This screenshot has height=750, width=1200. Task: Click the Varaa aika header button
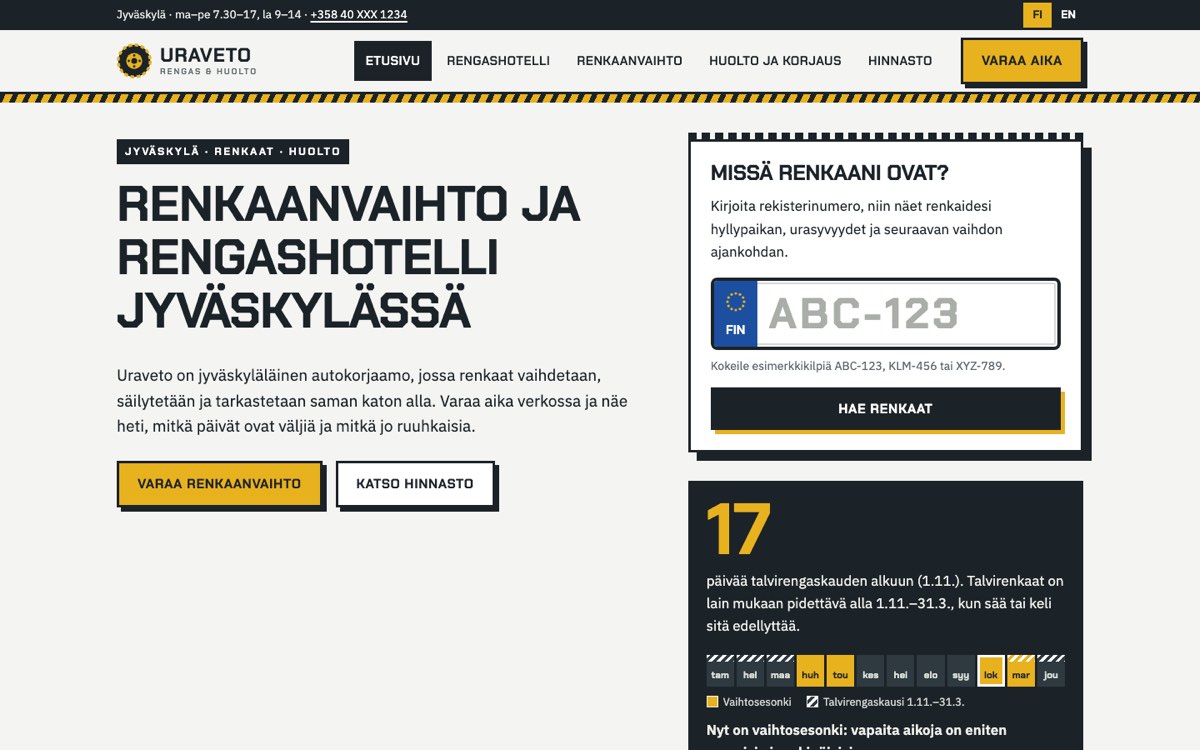[1021, 61]
